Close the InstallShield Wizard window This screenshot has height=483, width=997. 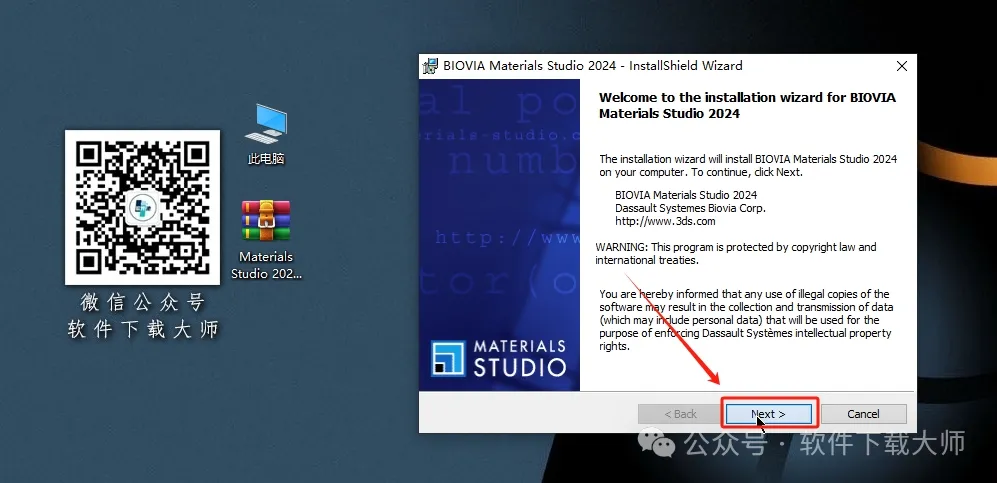pos(902,66)
